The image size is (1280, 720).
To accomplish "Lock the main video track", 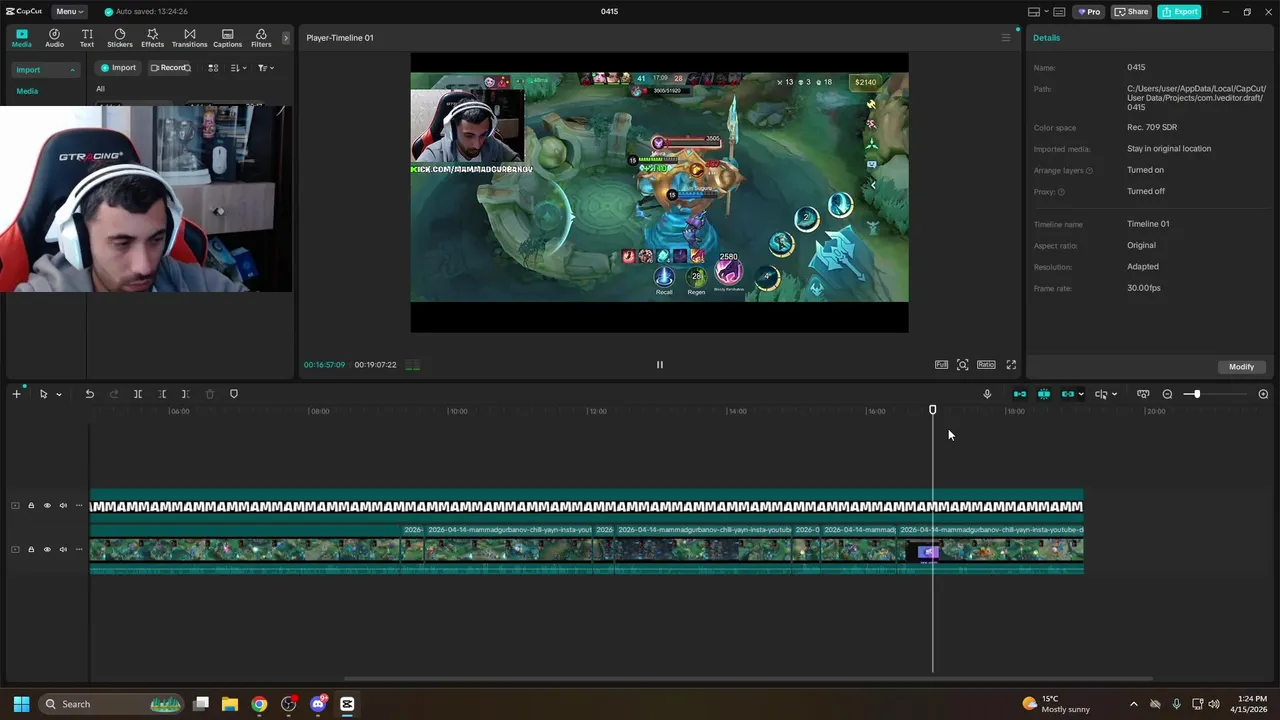I will [x=31, y=550].
